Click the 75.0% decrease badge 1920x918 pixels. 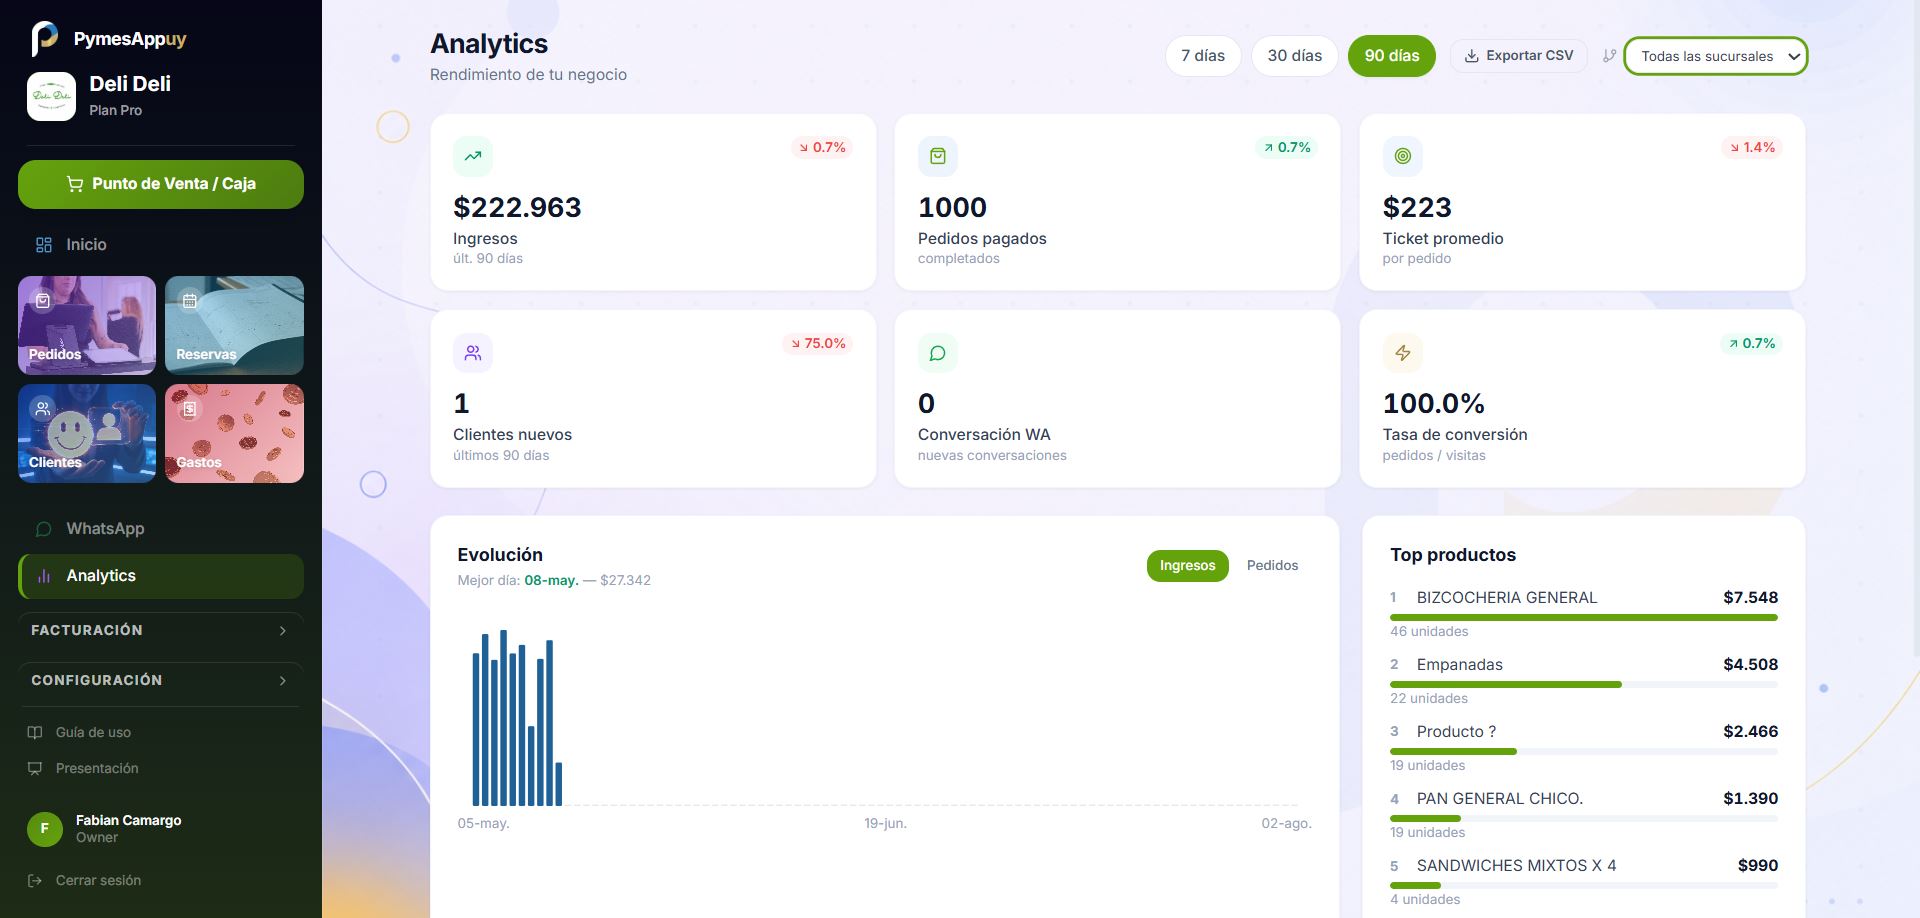[819, 344]
